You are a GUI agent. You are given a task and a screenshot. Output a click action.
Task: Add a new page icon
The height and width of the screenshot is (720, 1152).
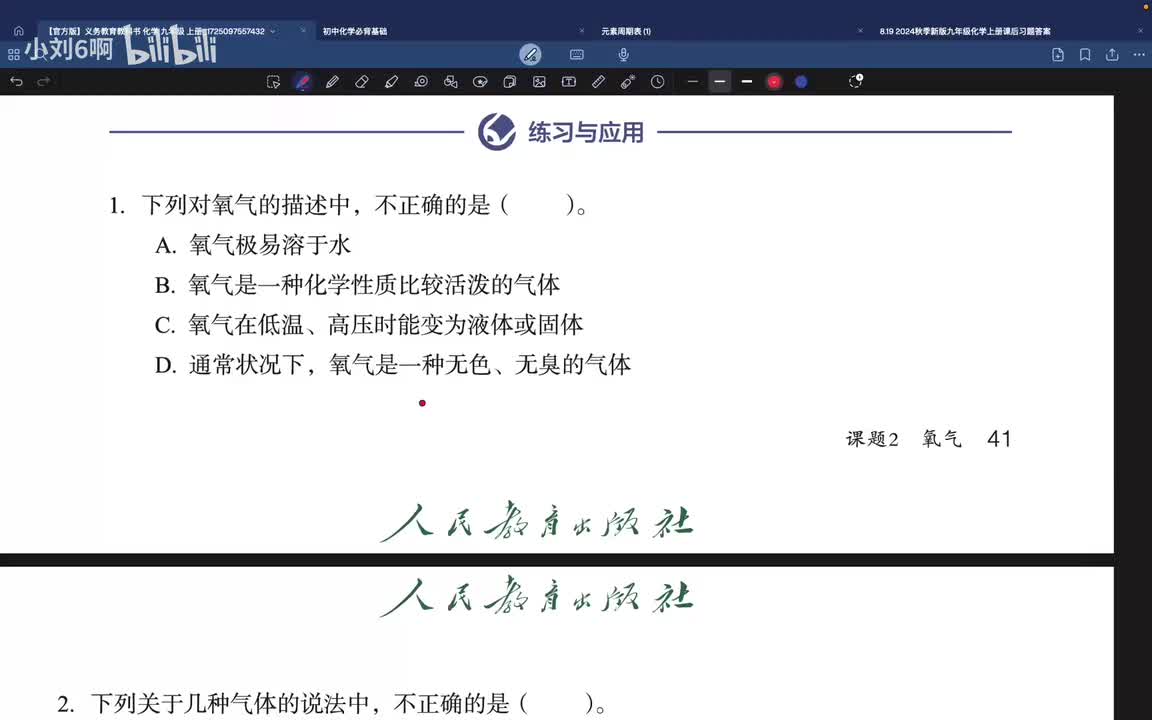(x=1058, y=54)
